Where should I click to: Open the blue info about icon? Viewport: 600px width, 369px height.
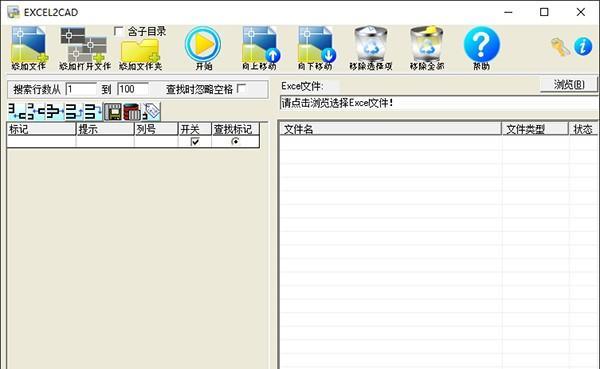[583, 47]
